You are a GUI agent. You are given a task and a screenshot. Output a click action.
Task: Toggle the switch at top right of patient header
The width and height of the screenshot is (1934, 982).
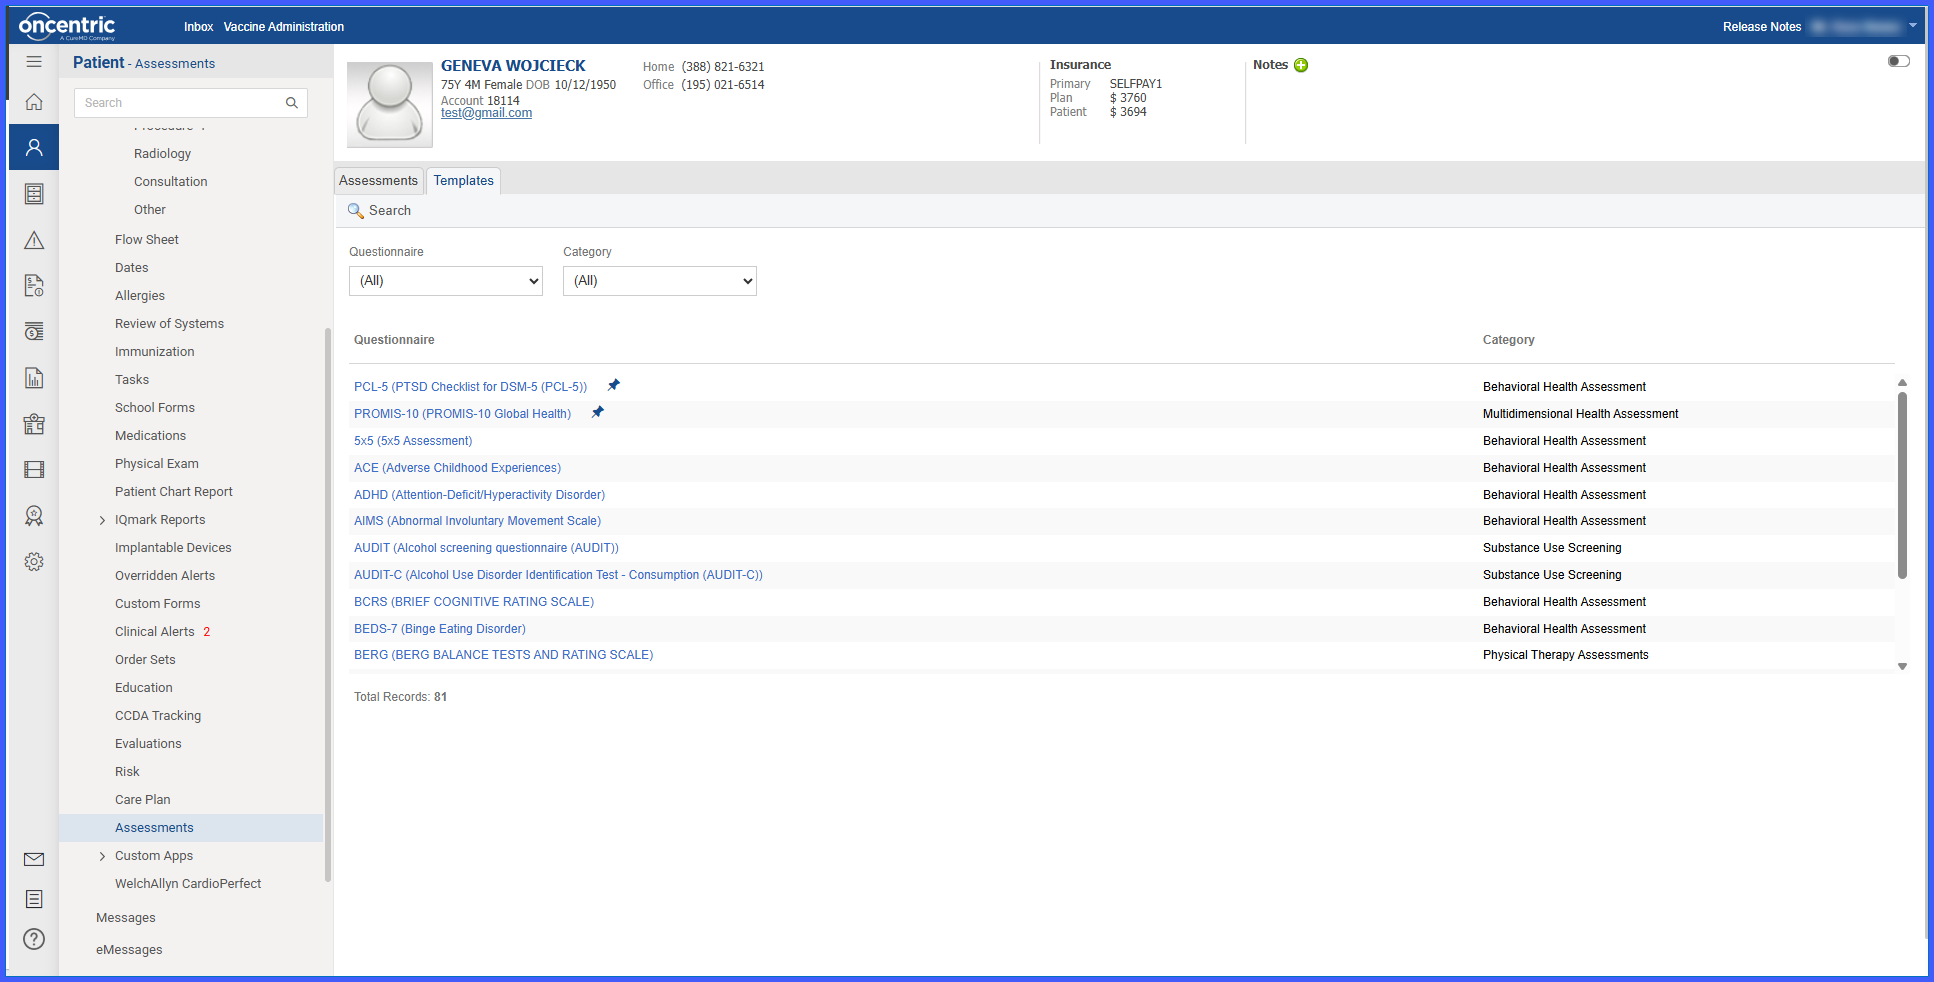[1898, 62]
